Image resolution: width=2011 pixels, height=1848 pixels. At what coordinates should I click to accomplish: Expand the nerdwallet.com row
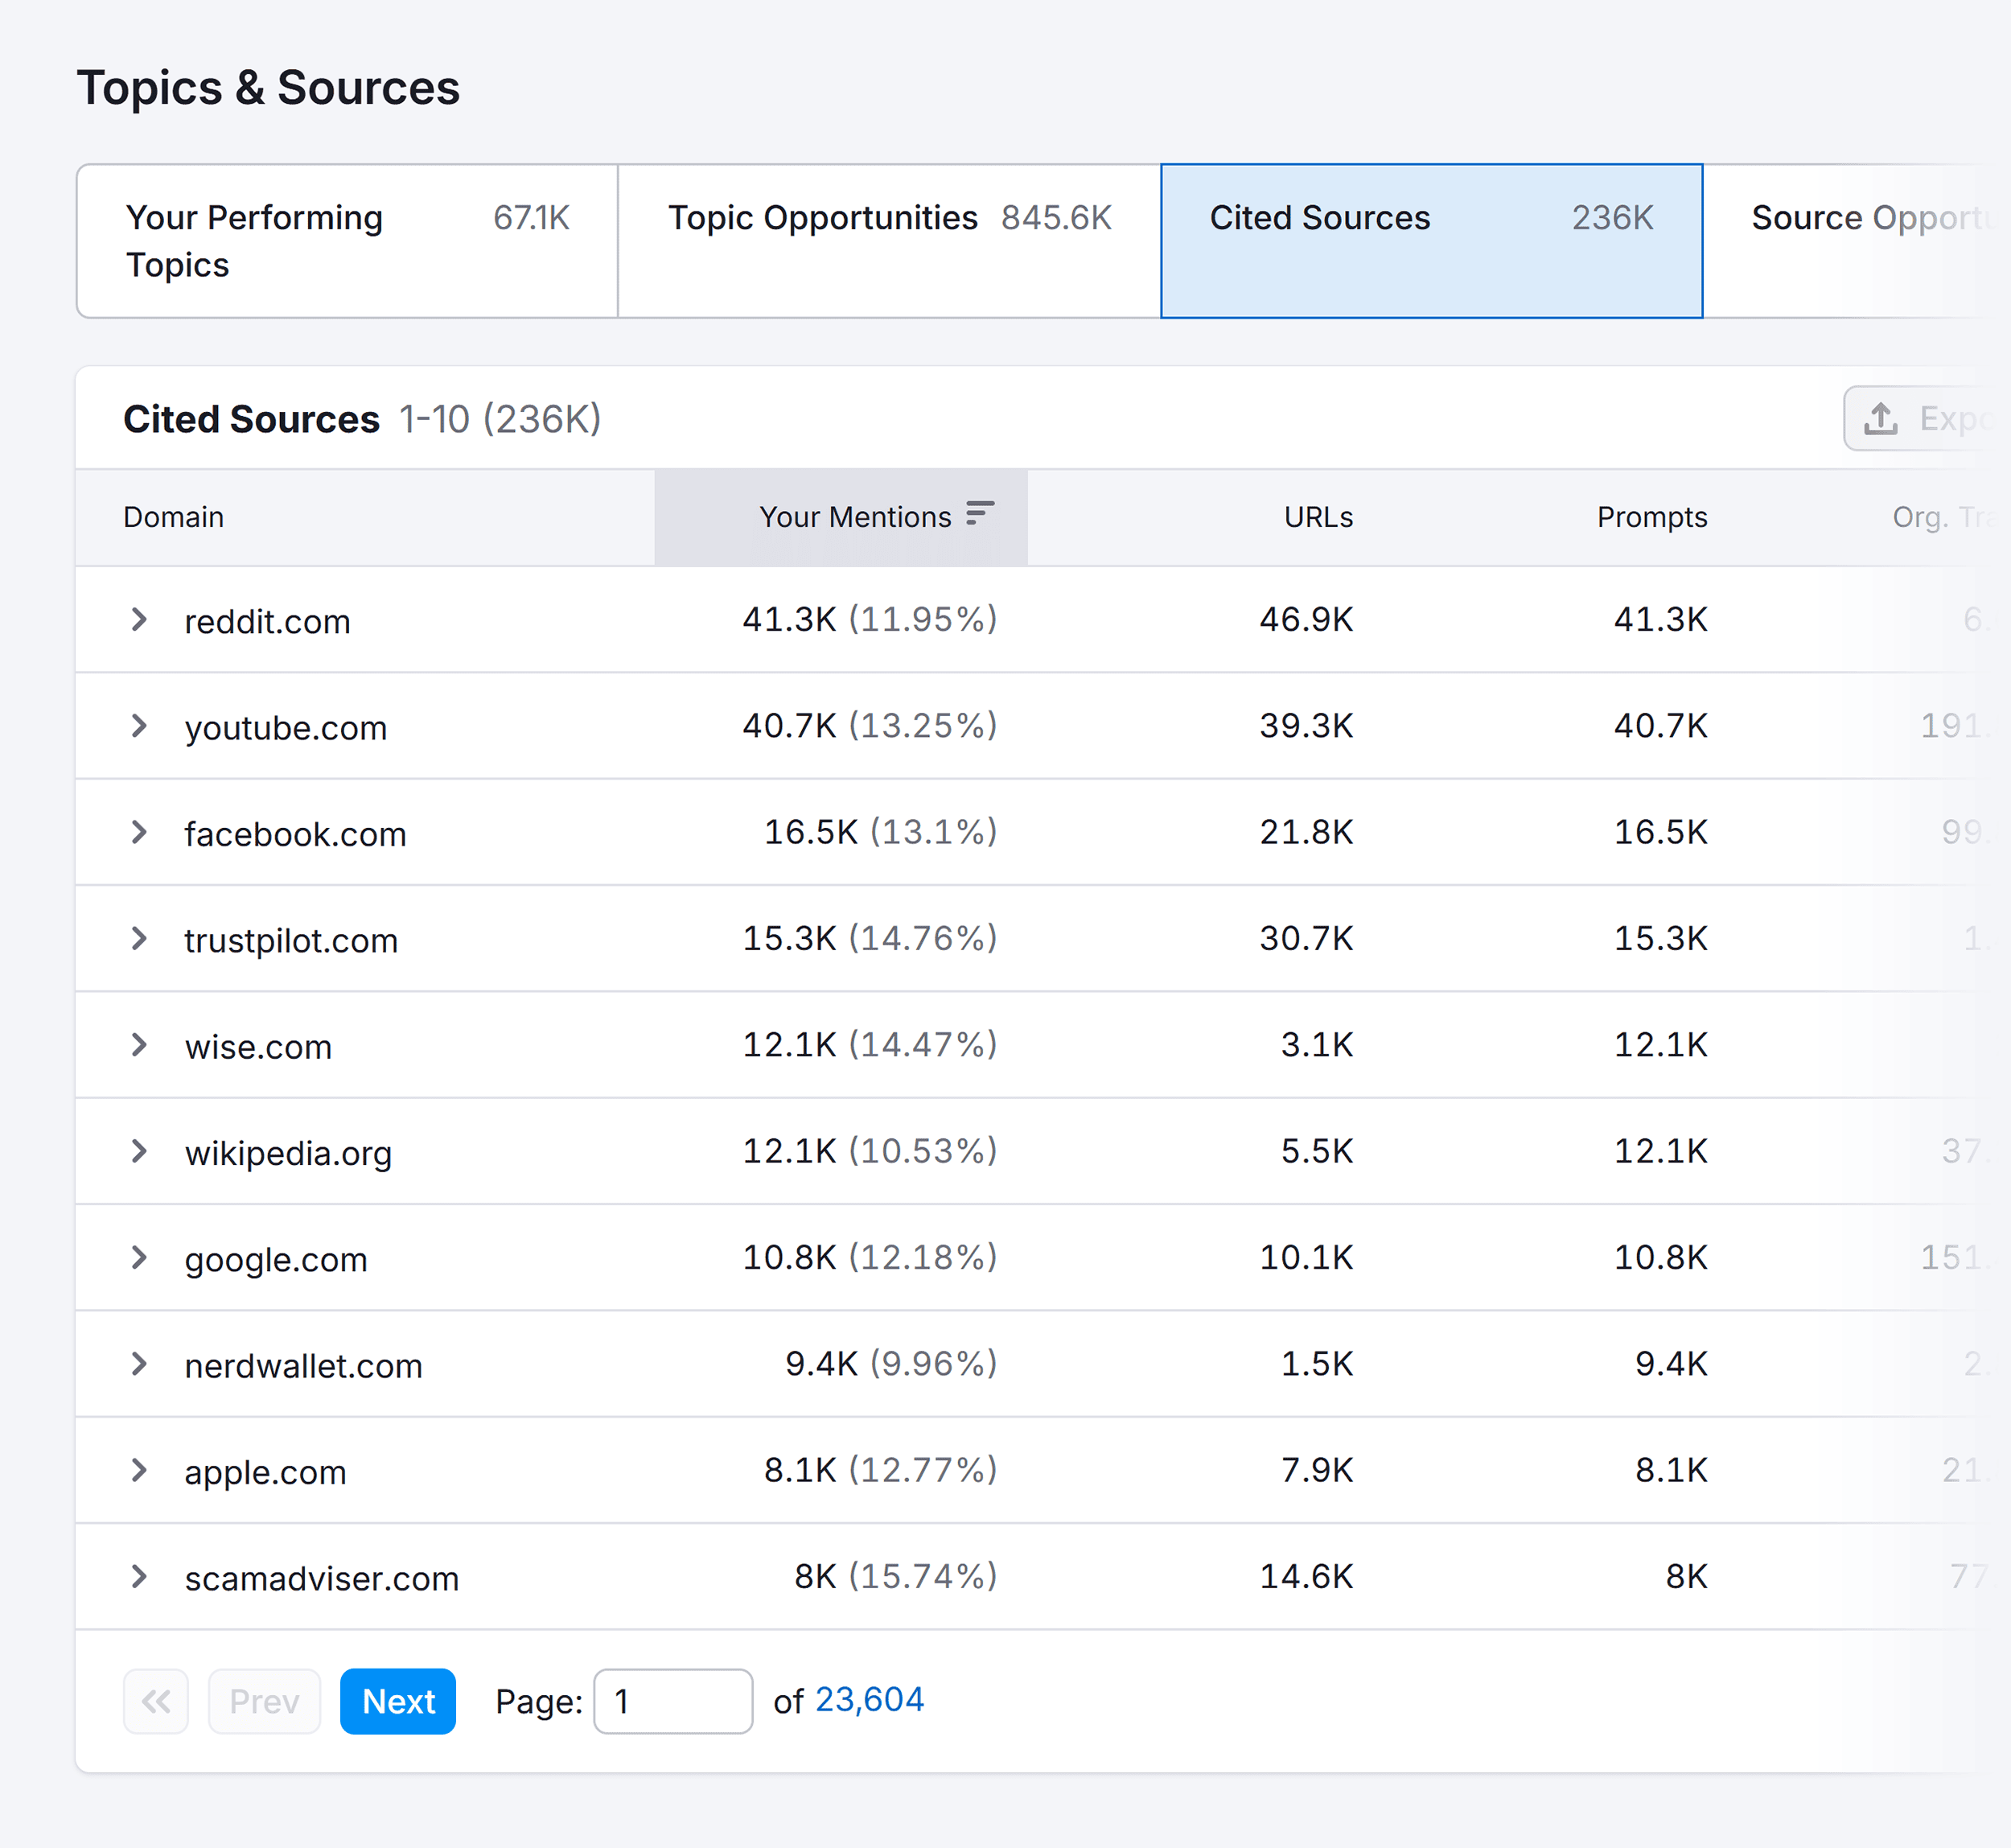tap(138, 1364)
